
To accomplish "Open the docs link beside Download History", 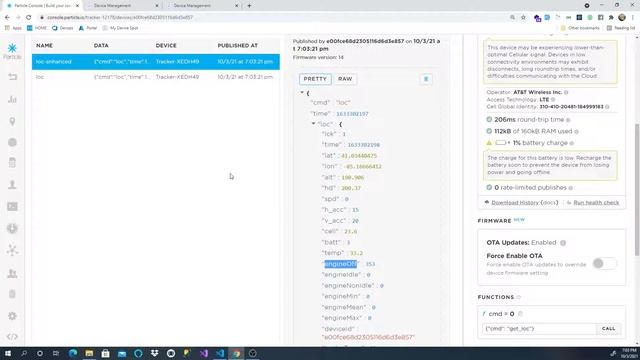I will pos(549,203).
